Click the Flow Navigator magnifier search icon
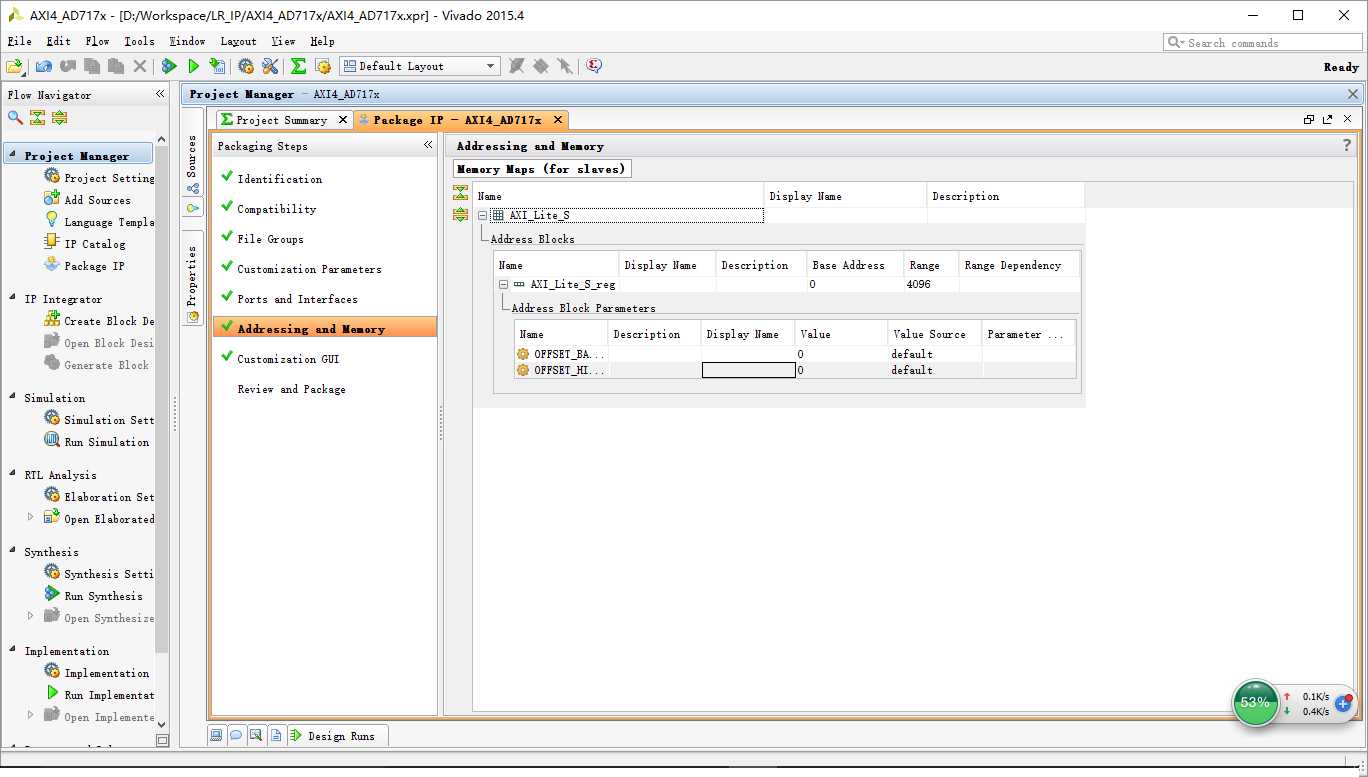Image resolution: width=1368 pixels, height=777 pixels. [x=15, y=117]
